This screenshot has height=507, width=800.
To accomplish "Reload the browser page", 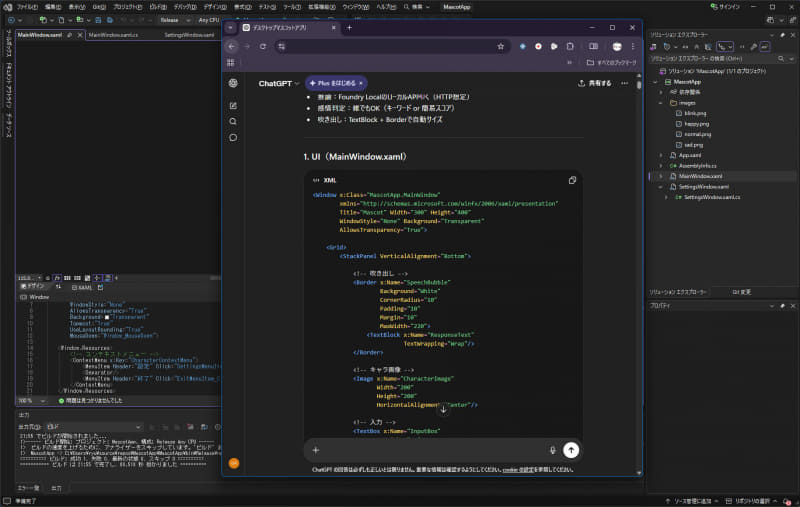I will point(263,46).
